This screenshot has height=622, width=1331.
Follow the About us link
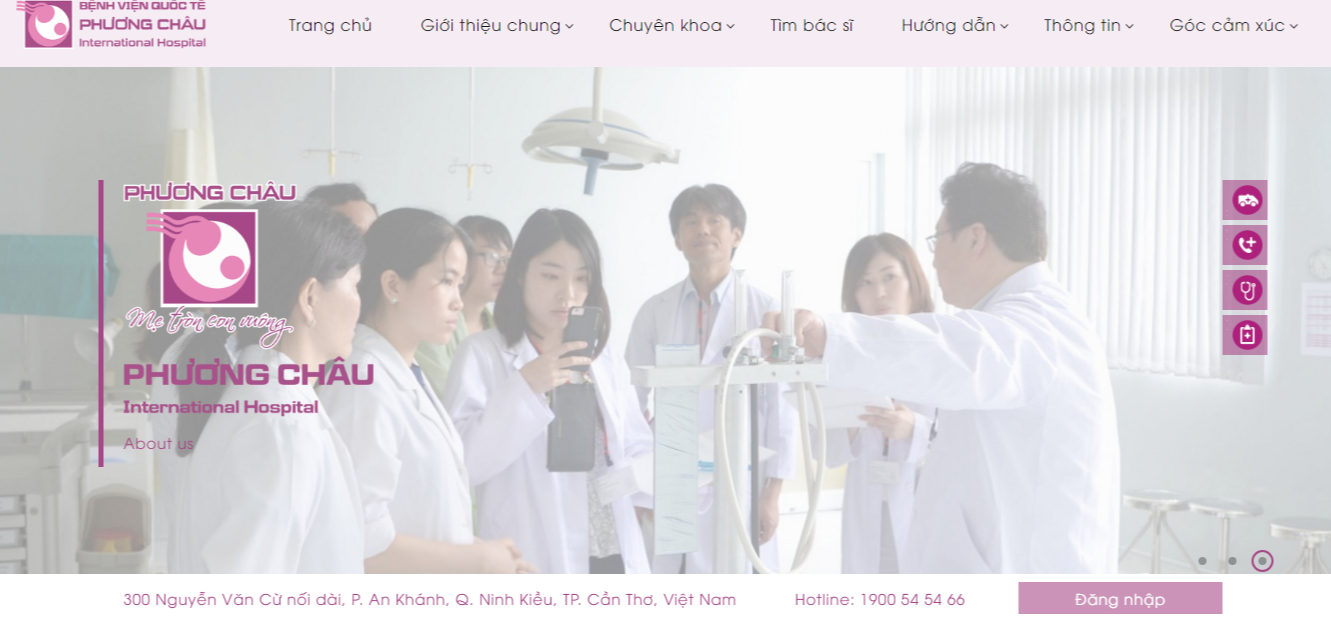[158, 444]
